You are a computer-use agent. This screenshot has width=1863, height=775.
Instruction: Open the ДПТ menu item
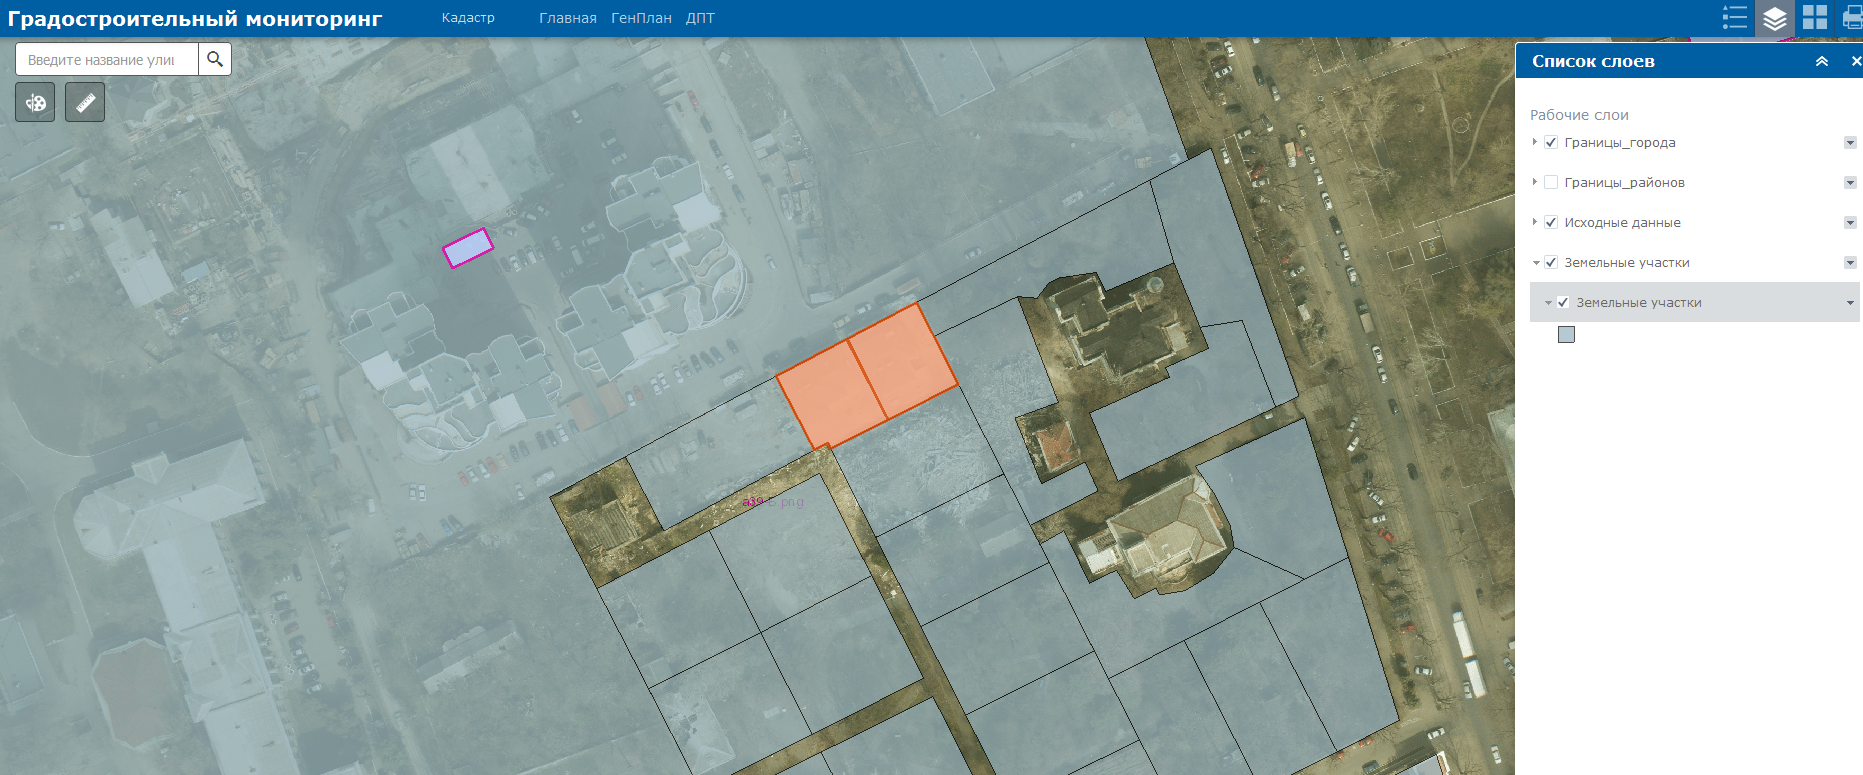700,18
